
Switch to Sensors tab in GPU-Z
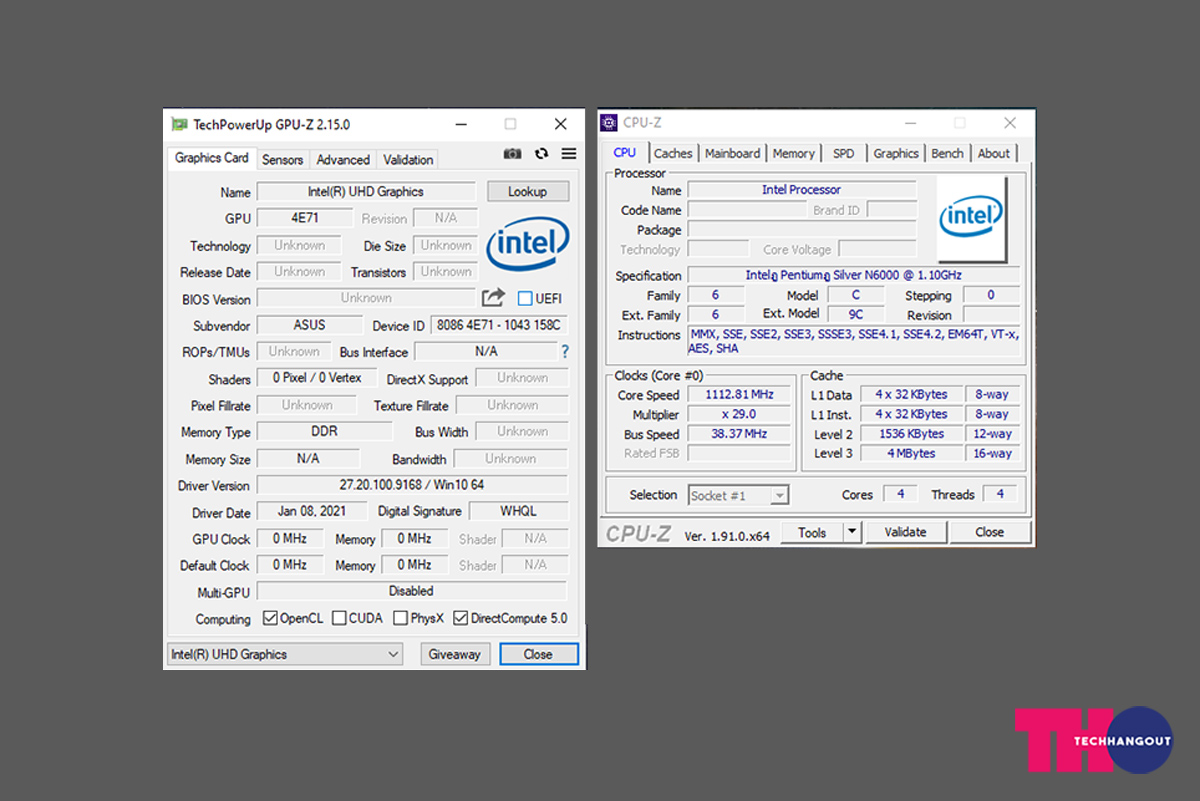click(x=283, y=160)
